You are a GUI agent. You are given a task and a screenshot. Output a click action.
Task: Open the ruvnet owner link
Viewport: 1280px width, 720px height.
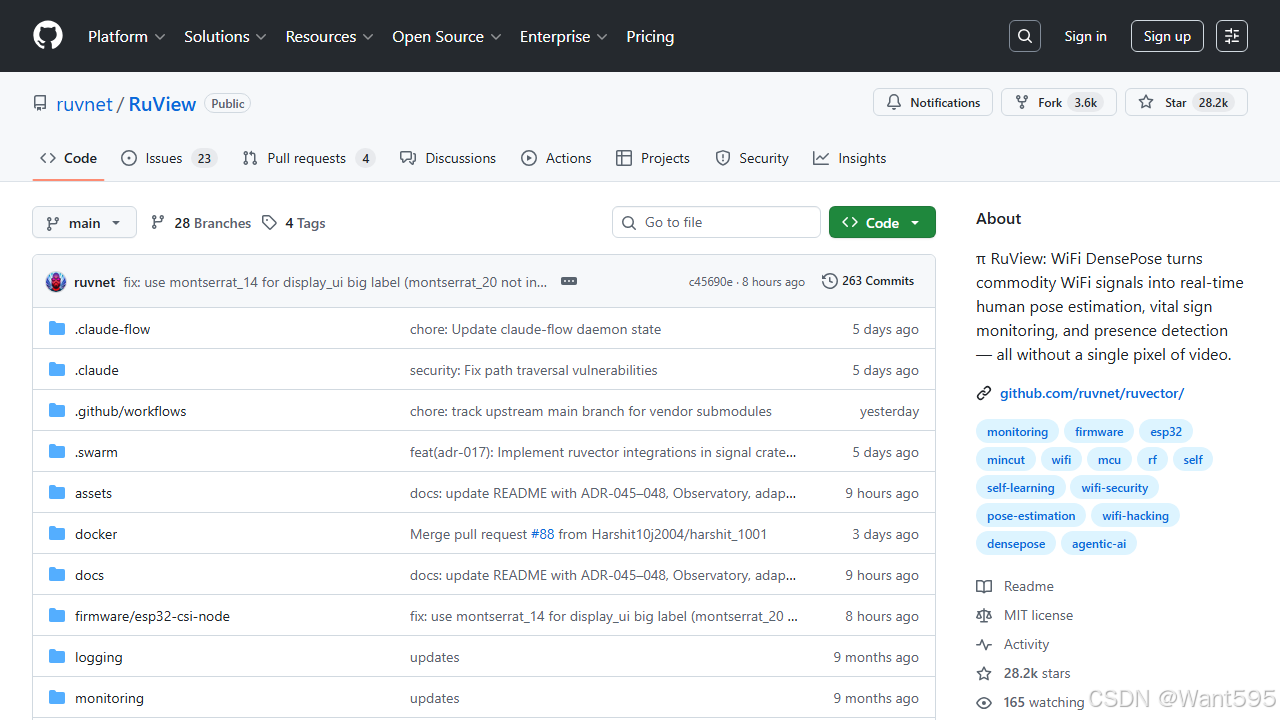coord(84,104)
